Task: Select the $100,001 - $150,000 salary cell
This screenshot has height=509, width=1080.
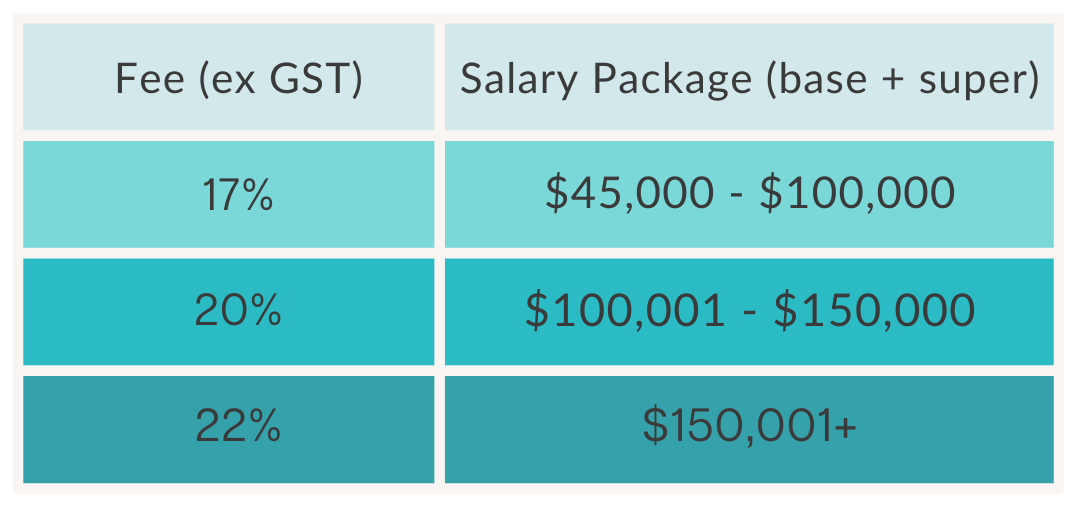Action: point(749,311)
